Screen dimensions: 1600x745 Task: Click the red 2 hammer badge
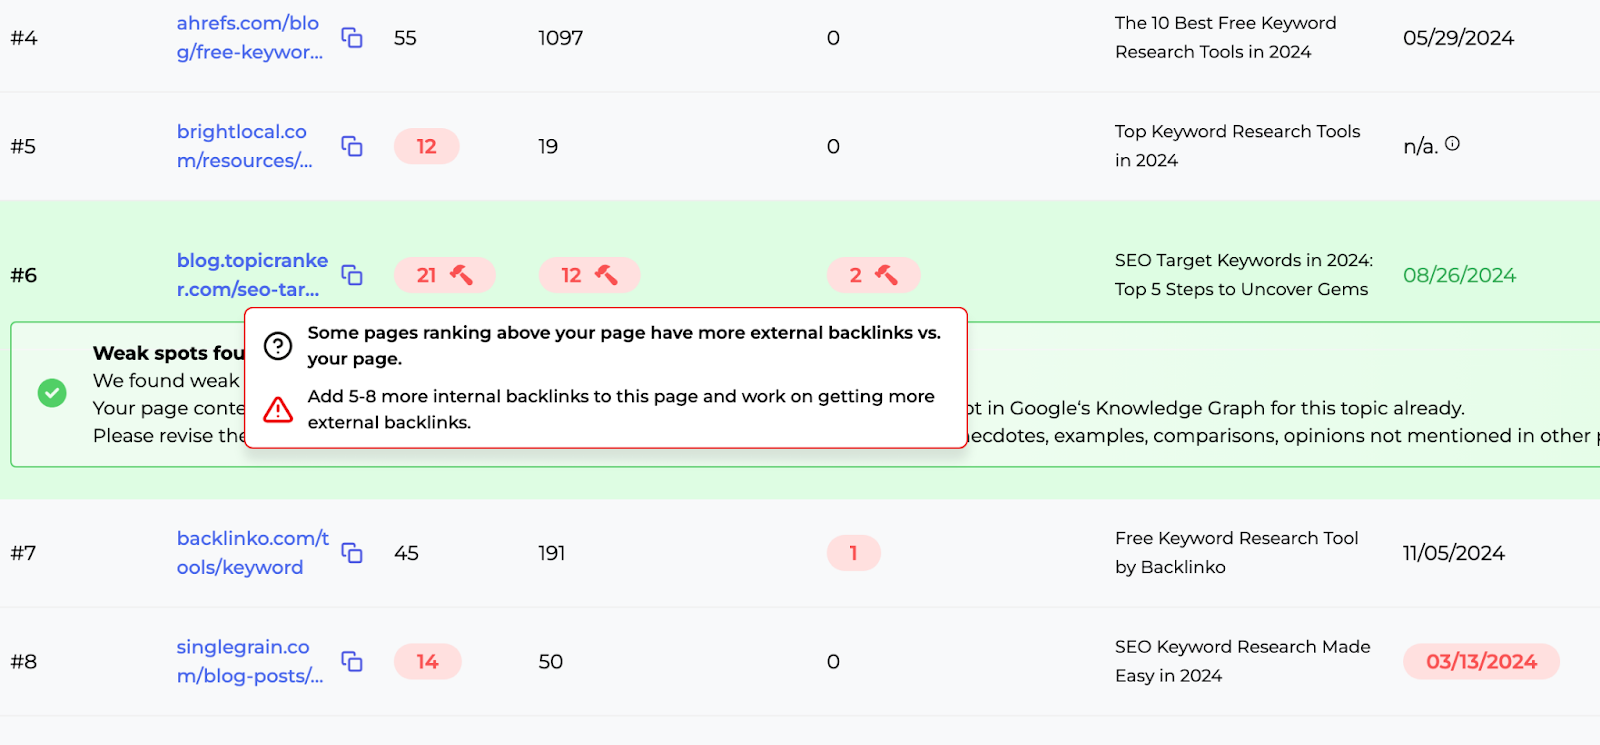click(873, 275)
